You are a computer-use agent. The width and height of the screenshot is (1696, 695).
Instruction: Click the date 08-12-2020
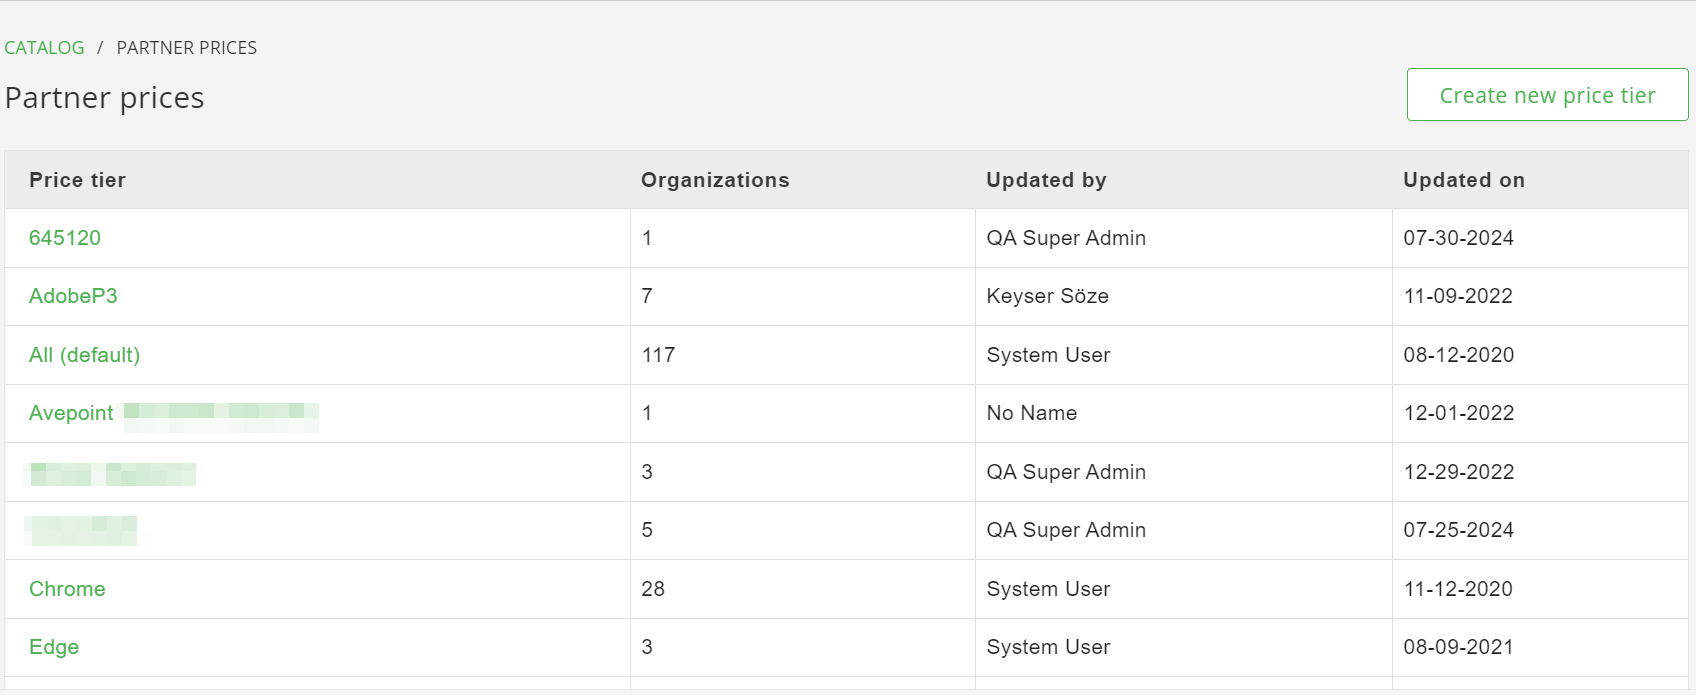click(1459, 355)
